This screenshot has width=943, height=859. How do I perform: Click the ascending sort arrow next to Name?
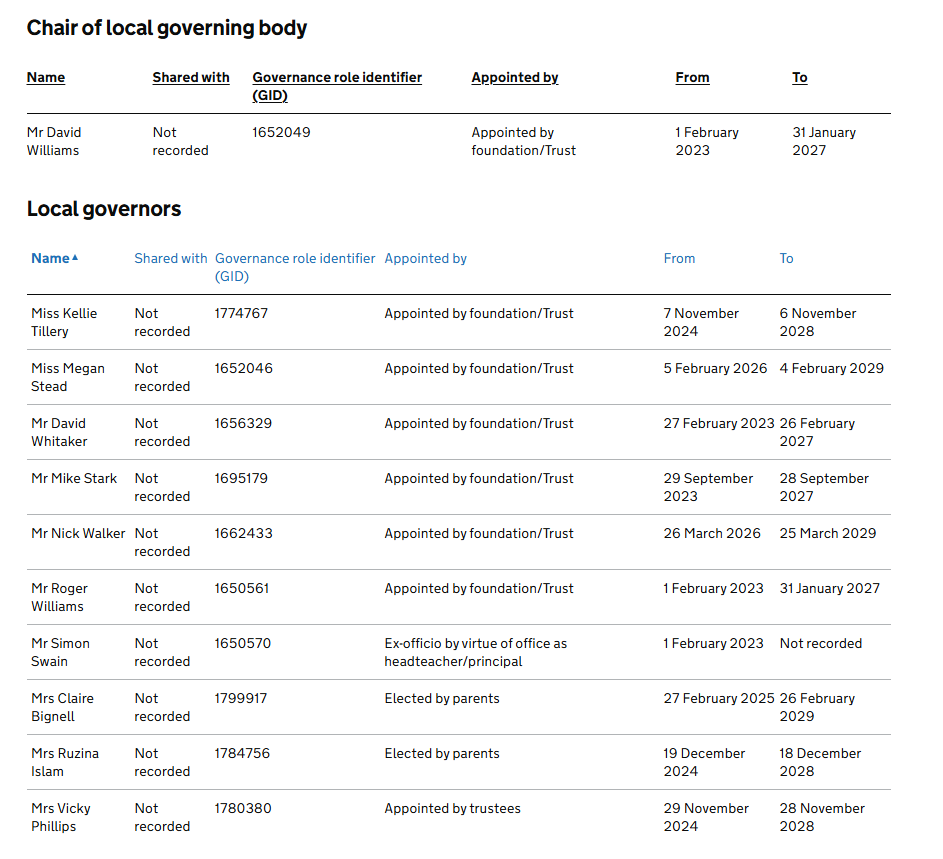click(x=75, y=258)
